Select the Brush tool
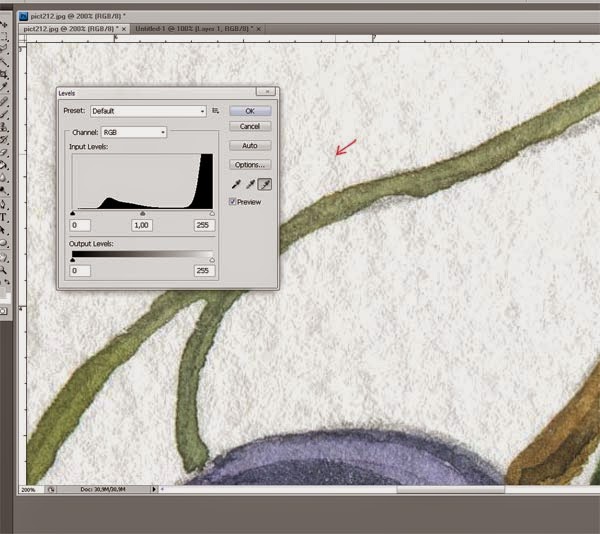This screenshot has width=600, height=534. pos(4,114)
